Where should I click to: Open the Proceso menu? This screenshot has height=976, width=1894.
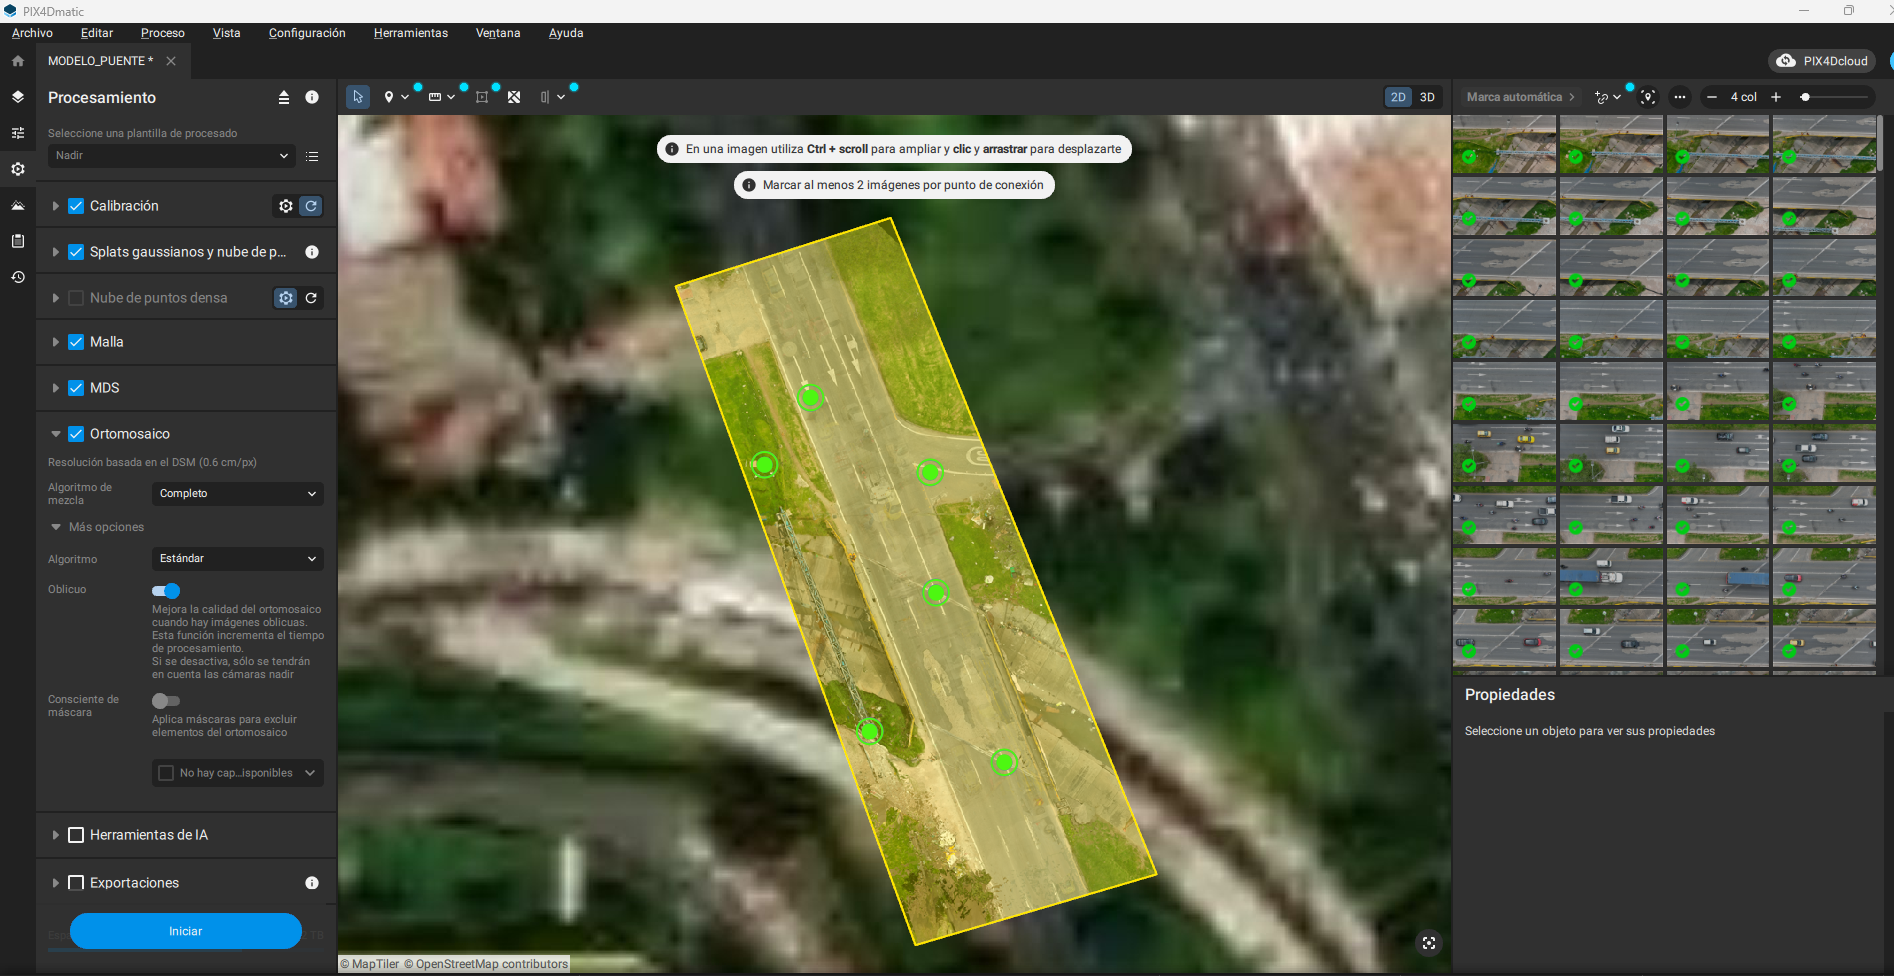click(x=163, y=33)
